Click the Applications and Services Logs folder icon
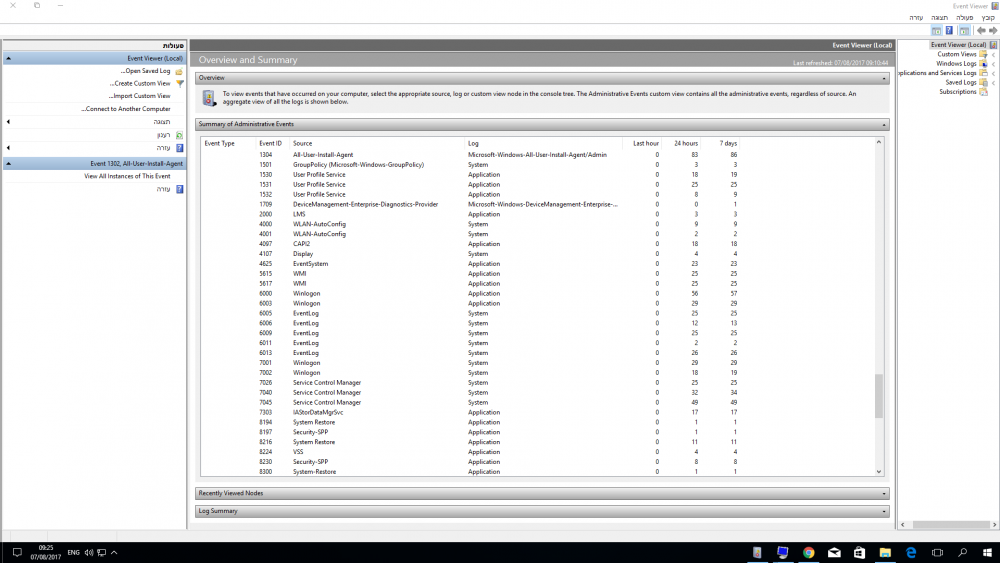The image size is (1000, 563). pyautogui.click(x=983, y=73)
